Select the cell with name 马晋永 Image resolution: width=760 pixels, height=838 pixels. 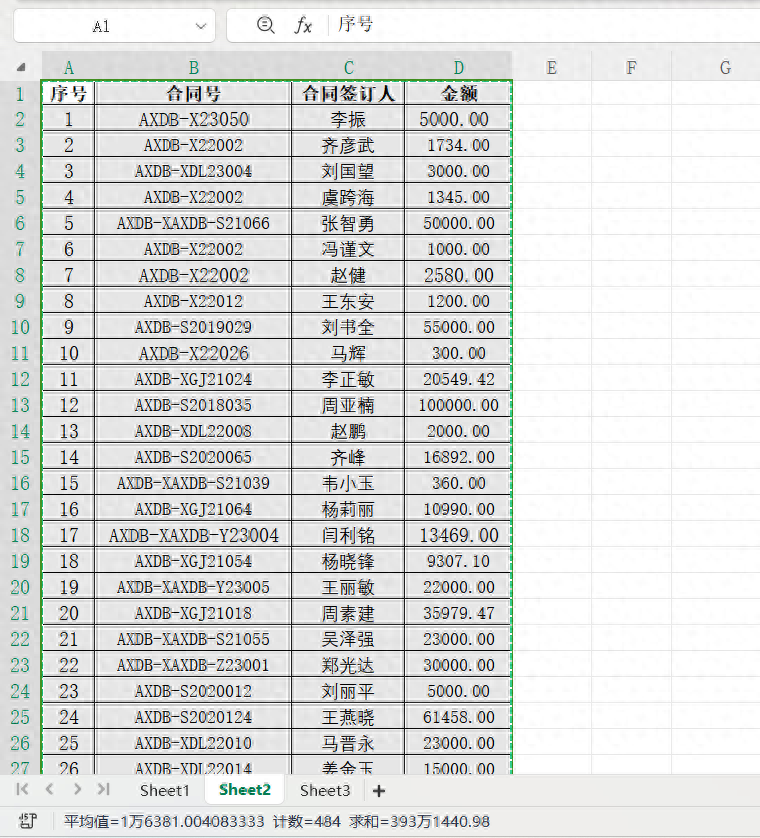[348, 743]
